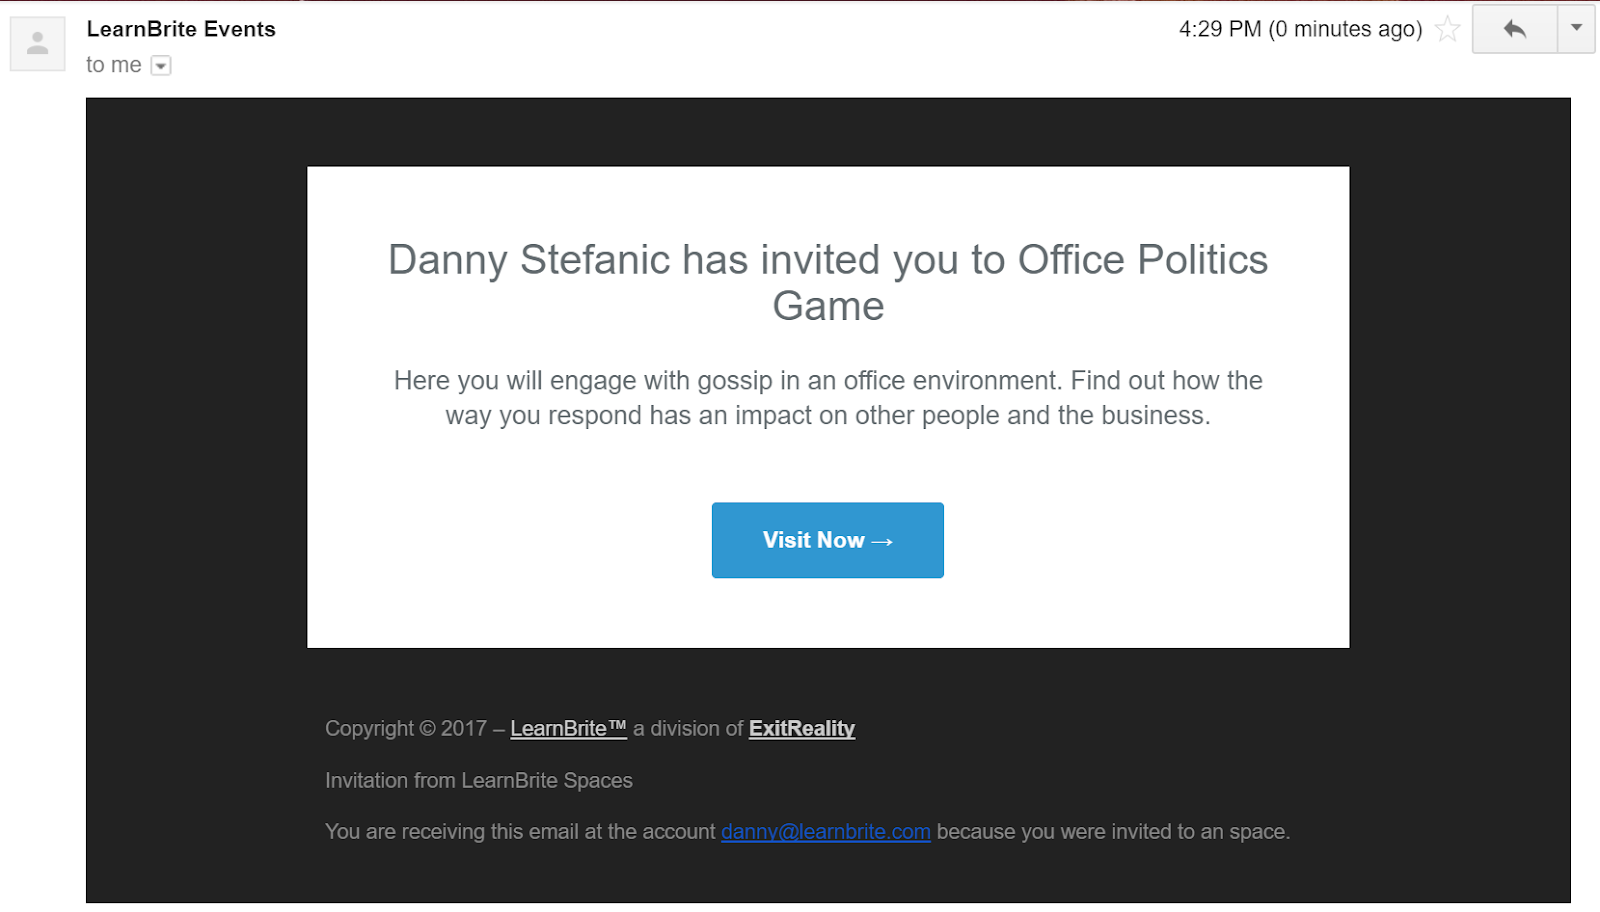
Task: Click the danny@learnbrite.com email link
Action: point(825,832)
